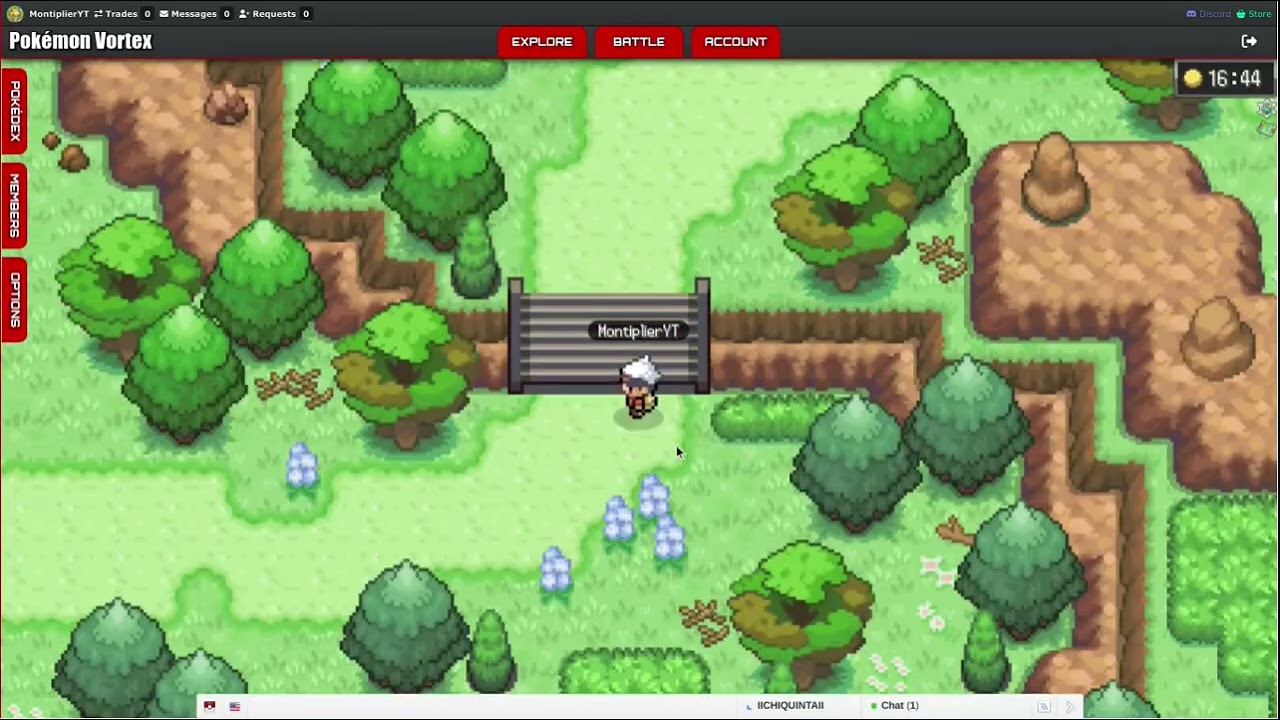Open the Messages inbox link

(x=195, y=14)
